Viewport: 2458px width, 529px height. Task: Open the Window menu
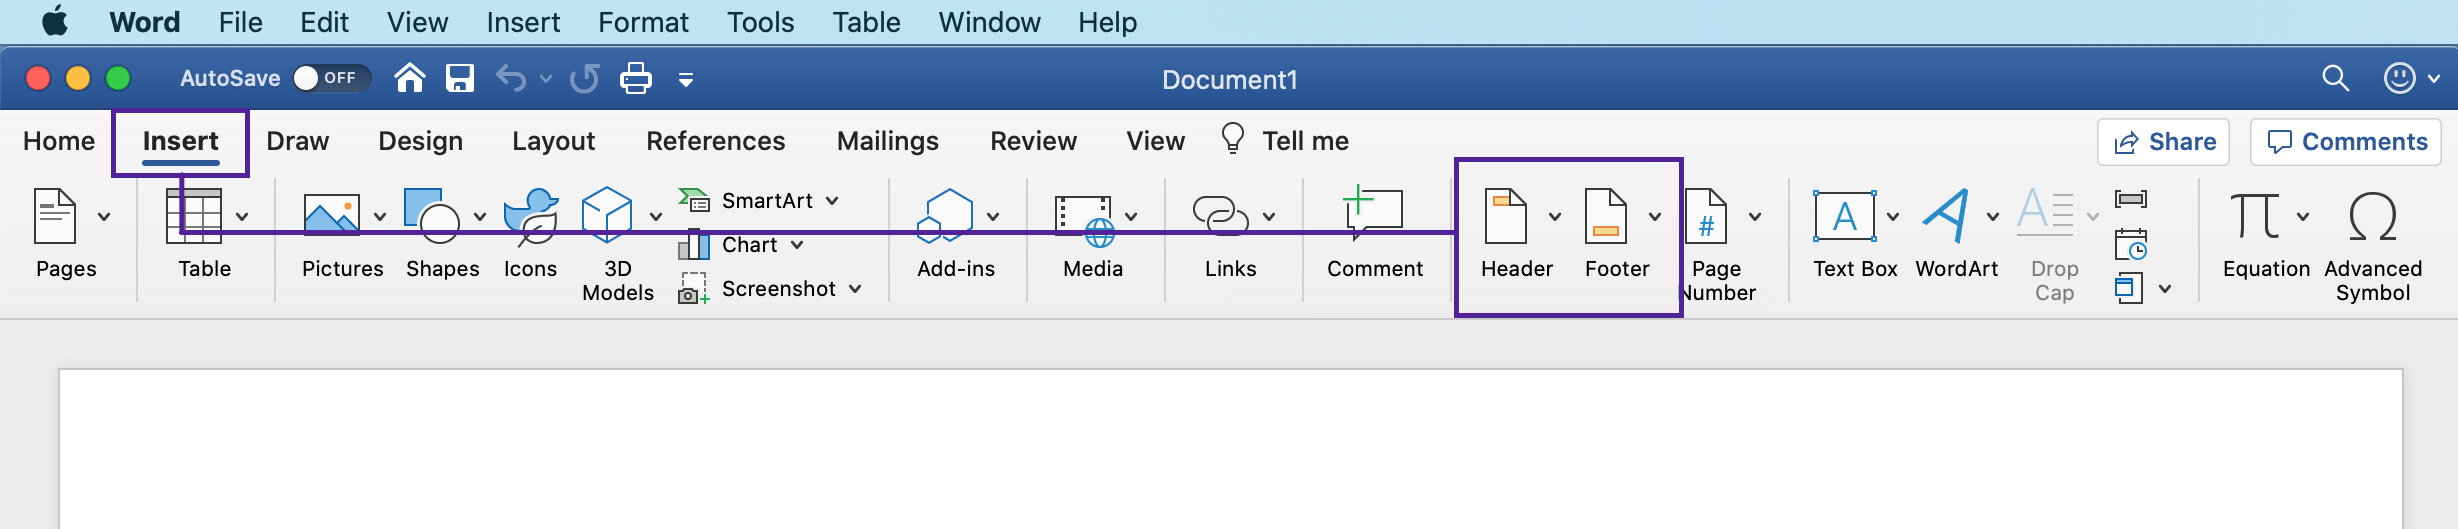point(989,22)
